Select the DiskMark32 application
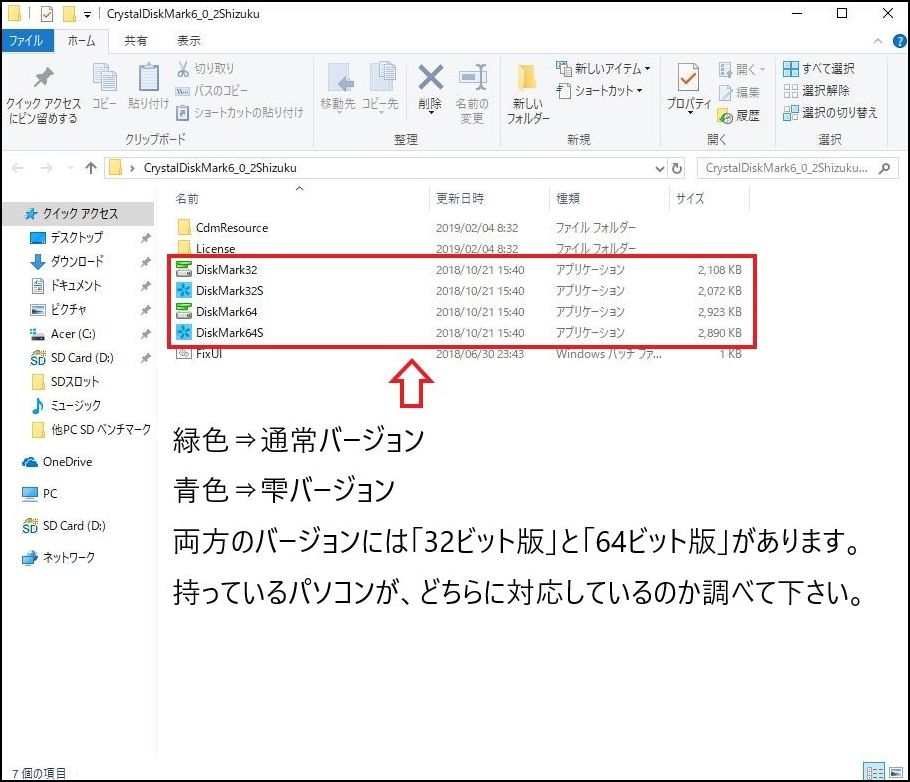 click(x=226, y=270)
